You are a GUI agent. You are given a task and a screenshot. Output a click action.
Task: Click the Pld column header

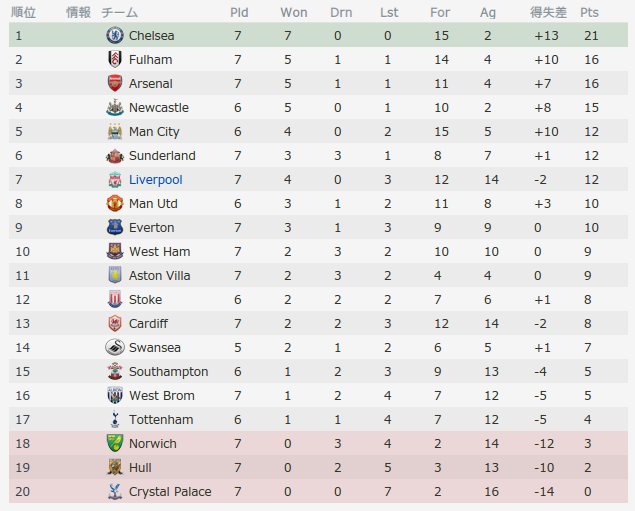239,13
